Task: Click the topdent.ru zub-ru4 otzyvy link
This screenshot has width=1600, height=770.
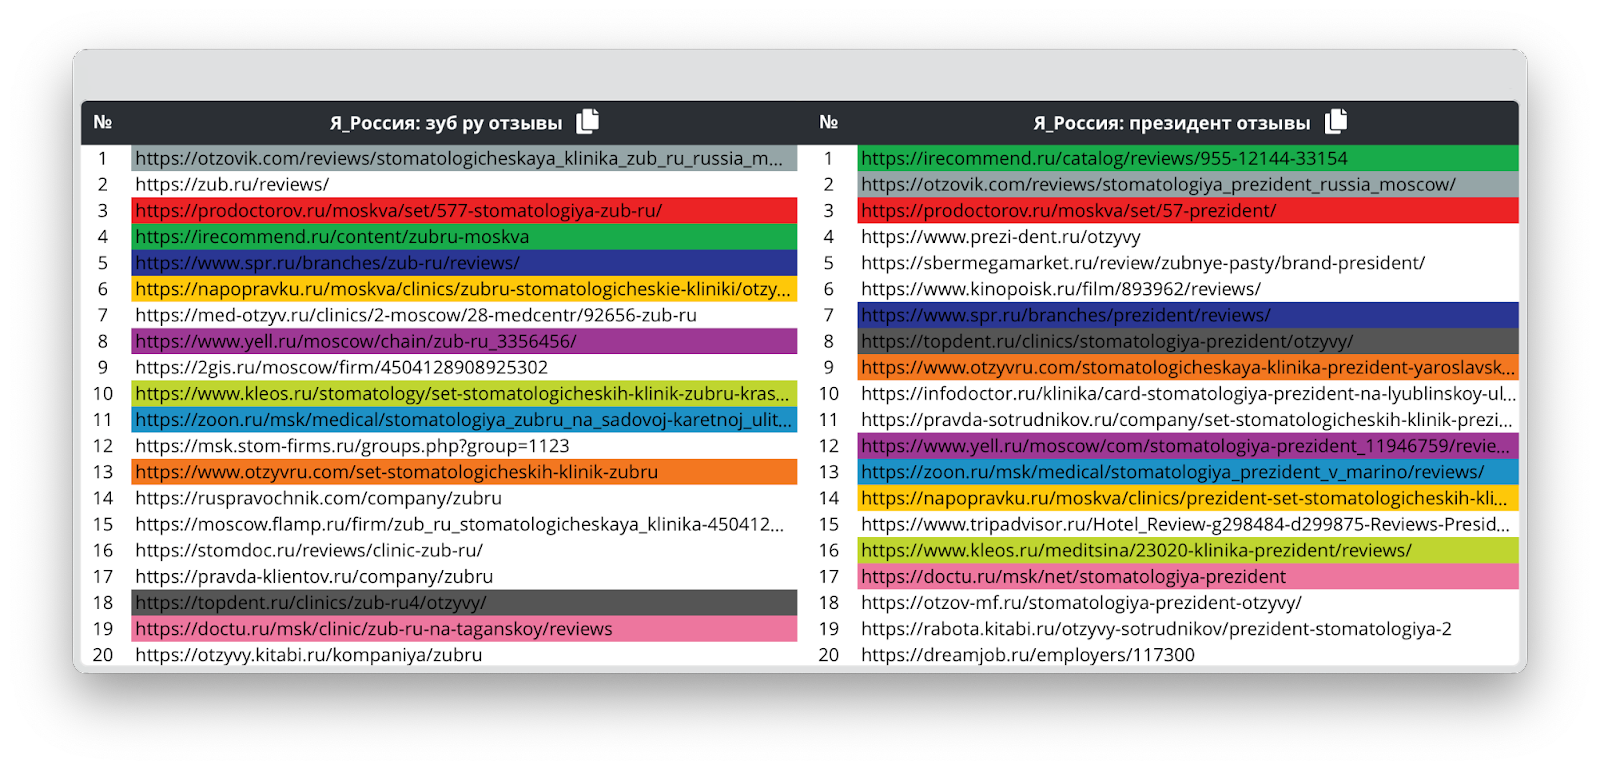Action: click(311, 603)
